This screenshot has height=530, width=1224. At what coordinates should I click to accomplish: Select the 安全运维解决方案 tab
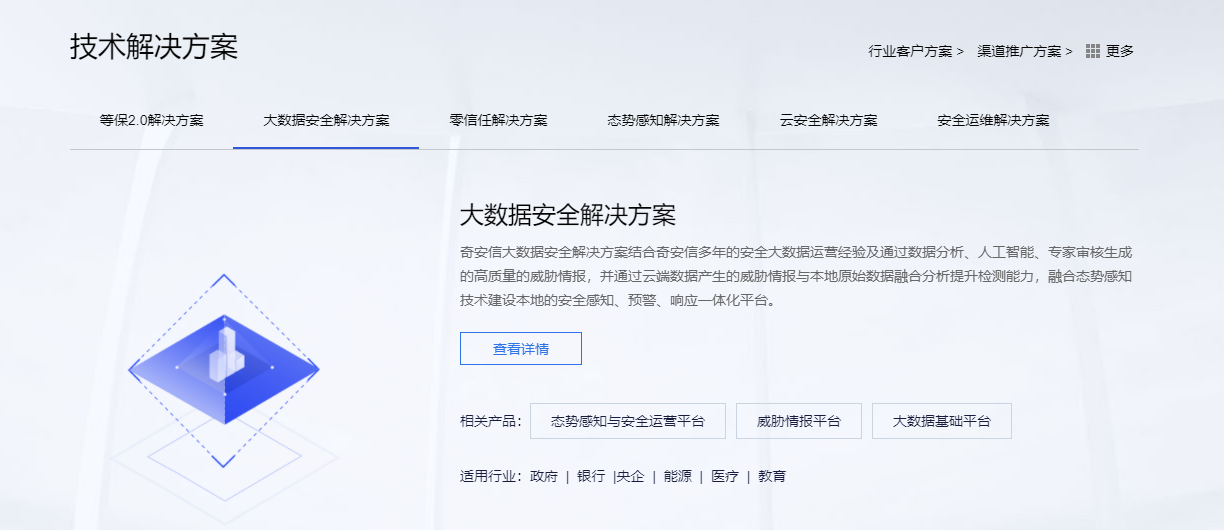[993, 120]
